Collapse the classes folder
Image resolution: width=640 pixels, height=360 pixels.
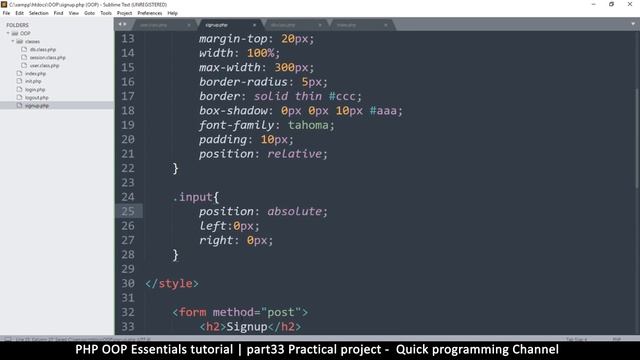tap(13, 41)
